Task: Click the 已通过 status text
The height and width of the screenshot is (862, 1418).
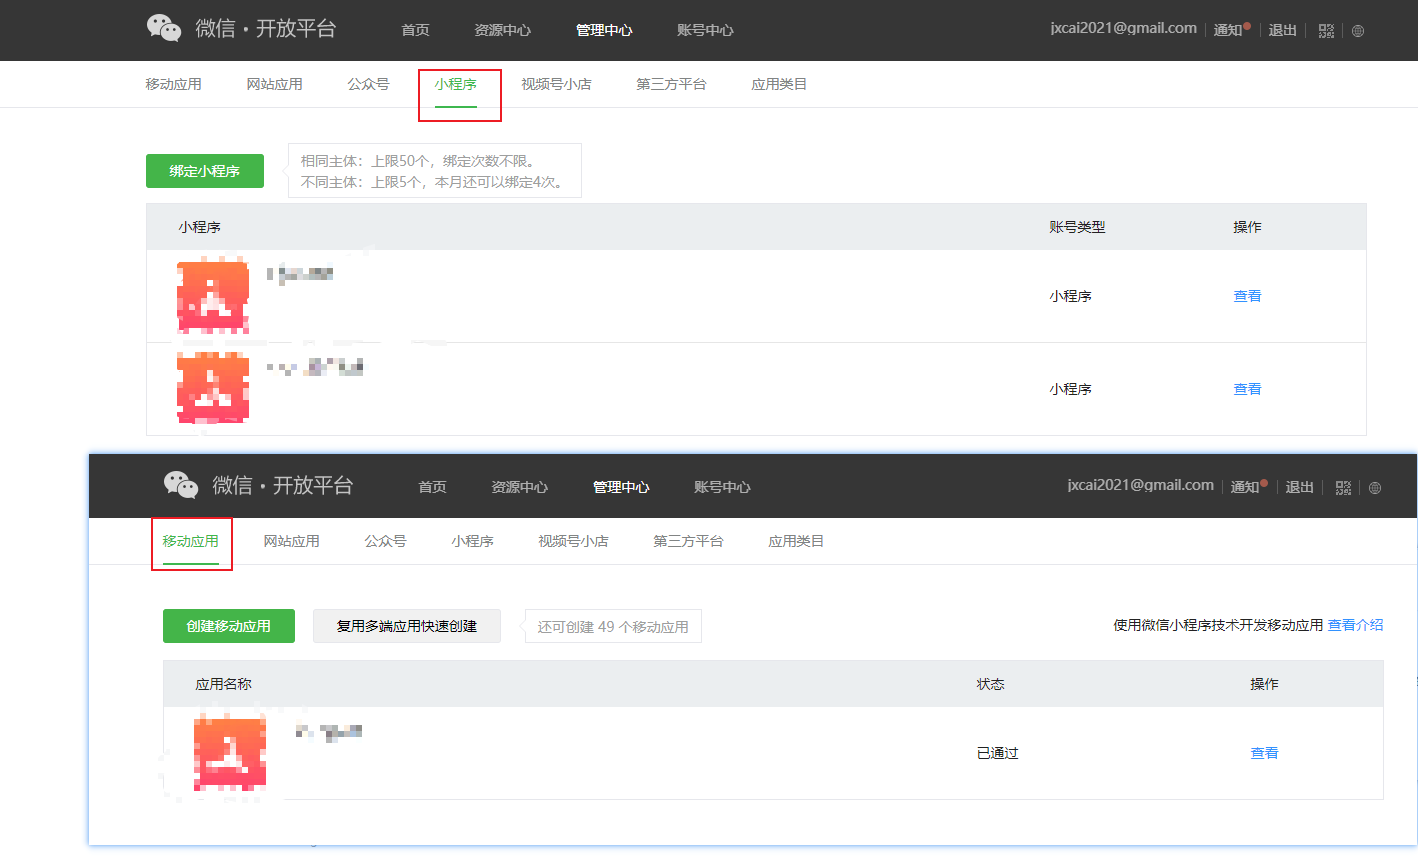Action: pyautogui.click(x=997, y=753)
